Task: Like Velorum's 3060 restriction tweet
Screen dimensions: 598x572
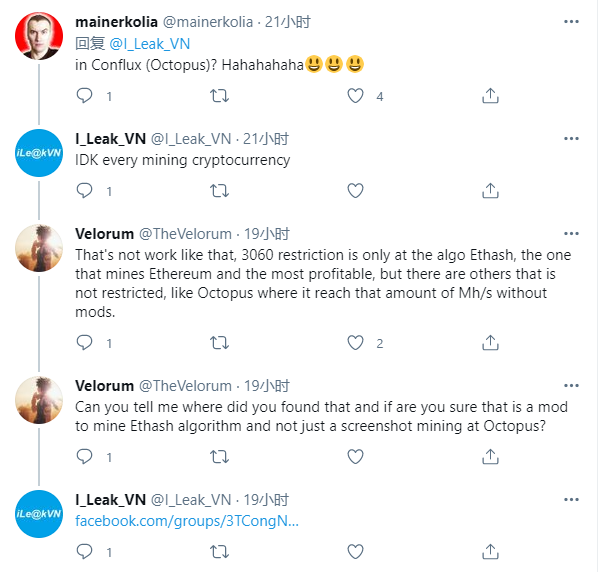Action: pos(355,342)
